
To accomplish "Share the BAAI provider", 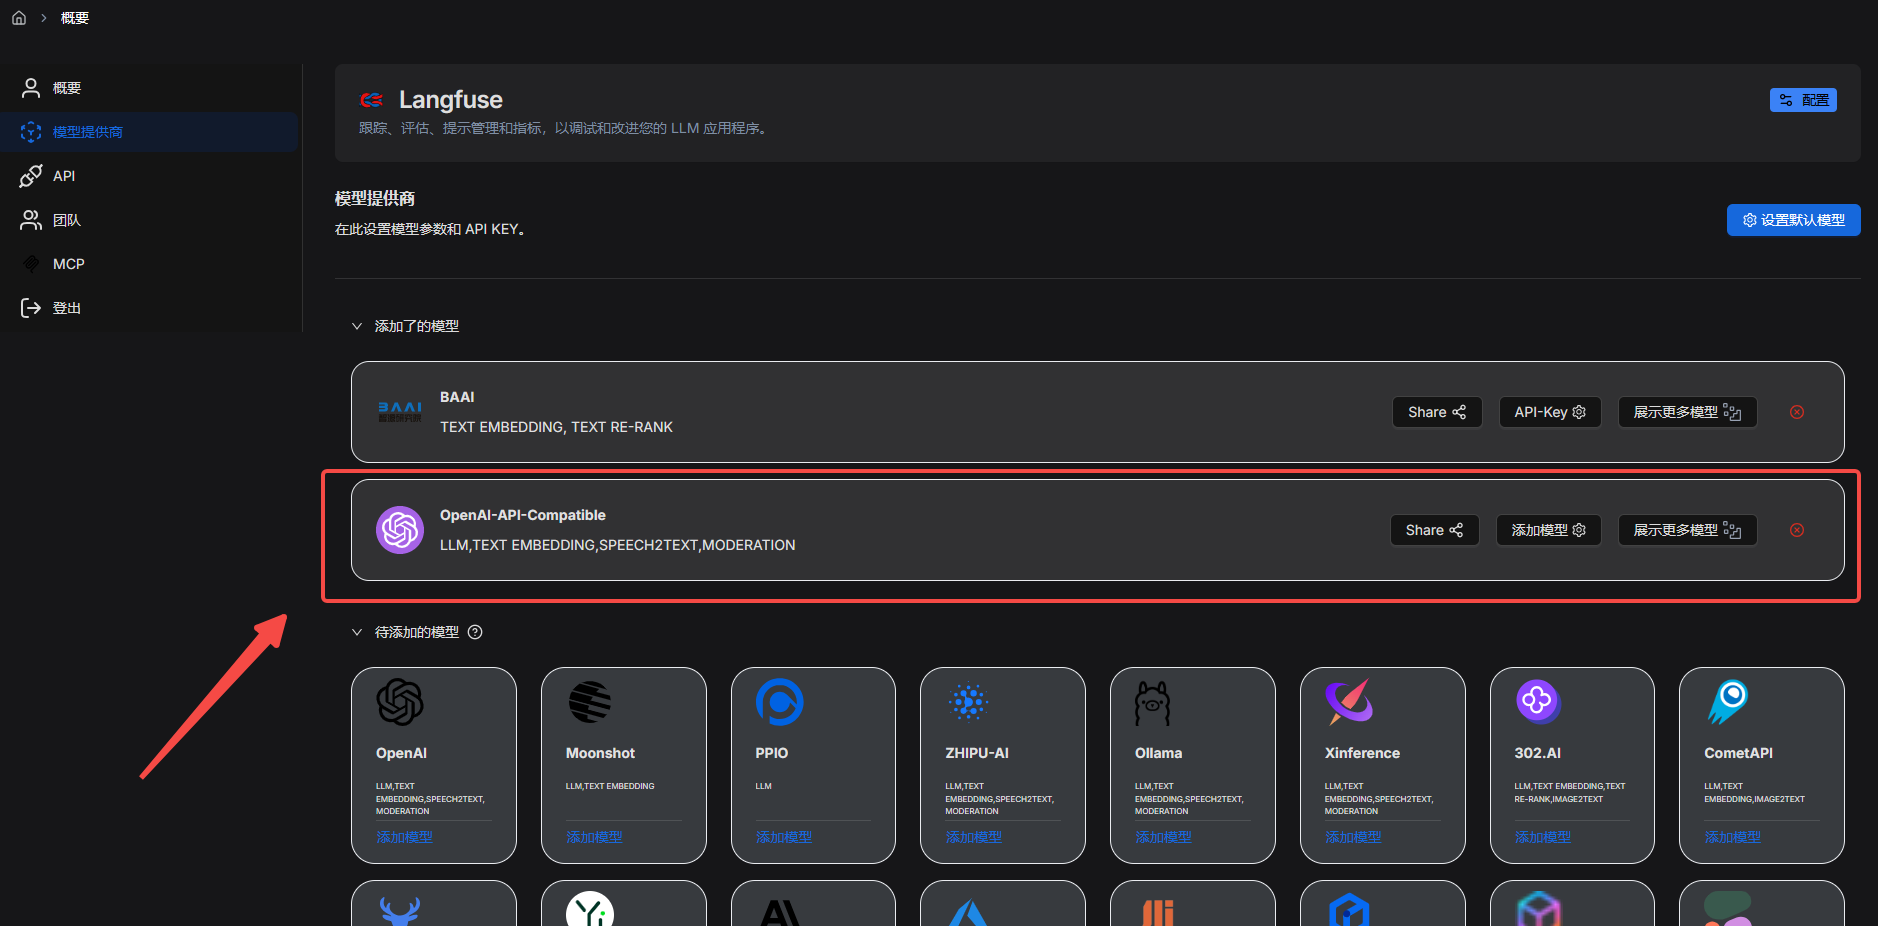I will pyautogui.click(x=1437, y=412).
